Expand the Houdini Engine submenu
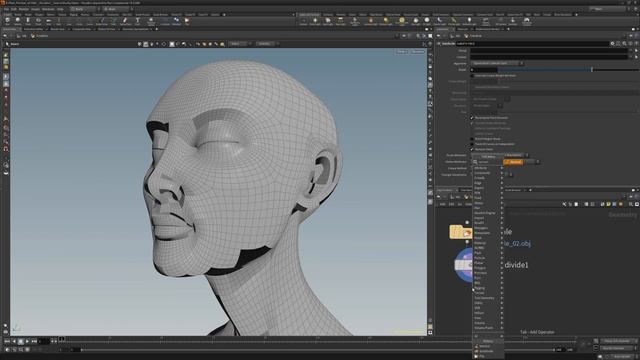640x360 pixels. point(488,213)
